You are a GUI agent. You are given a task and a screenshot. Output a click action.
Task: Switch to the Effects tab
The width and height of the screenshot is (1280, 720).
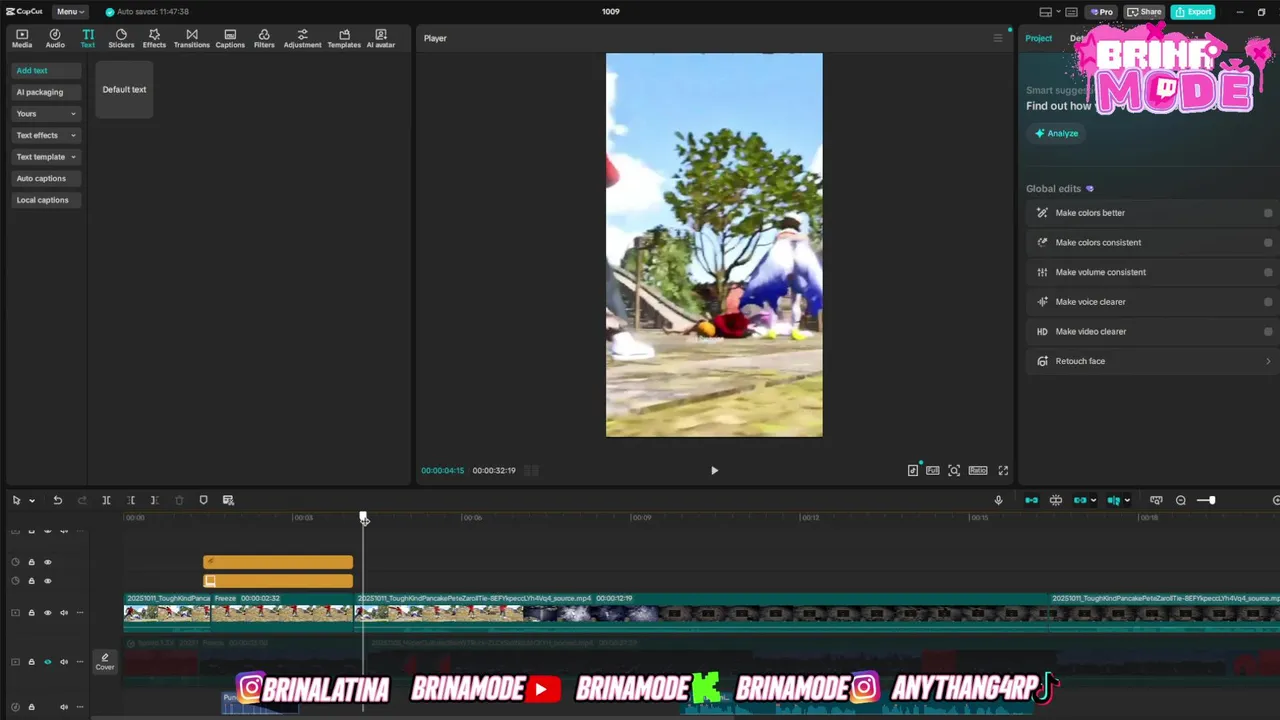(154, 38)
